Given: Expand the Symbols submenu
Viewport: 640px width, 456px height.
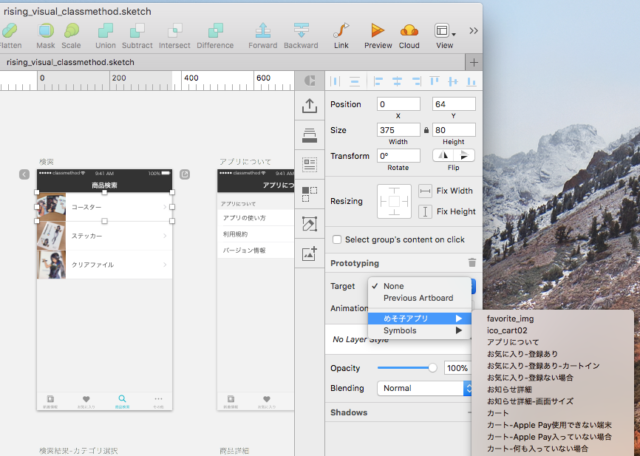Looking at the screenshot, I should click(419, 331).
